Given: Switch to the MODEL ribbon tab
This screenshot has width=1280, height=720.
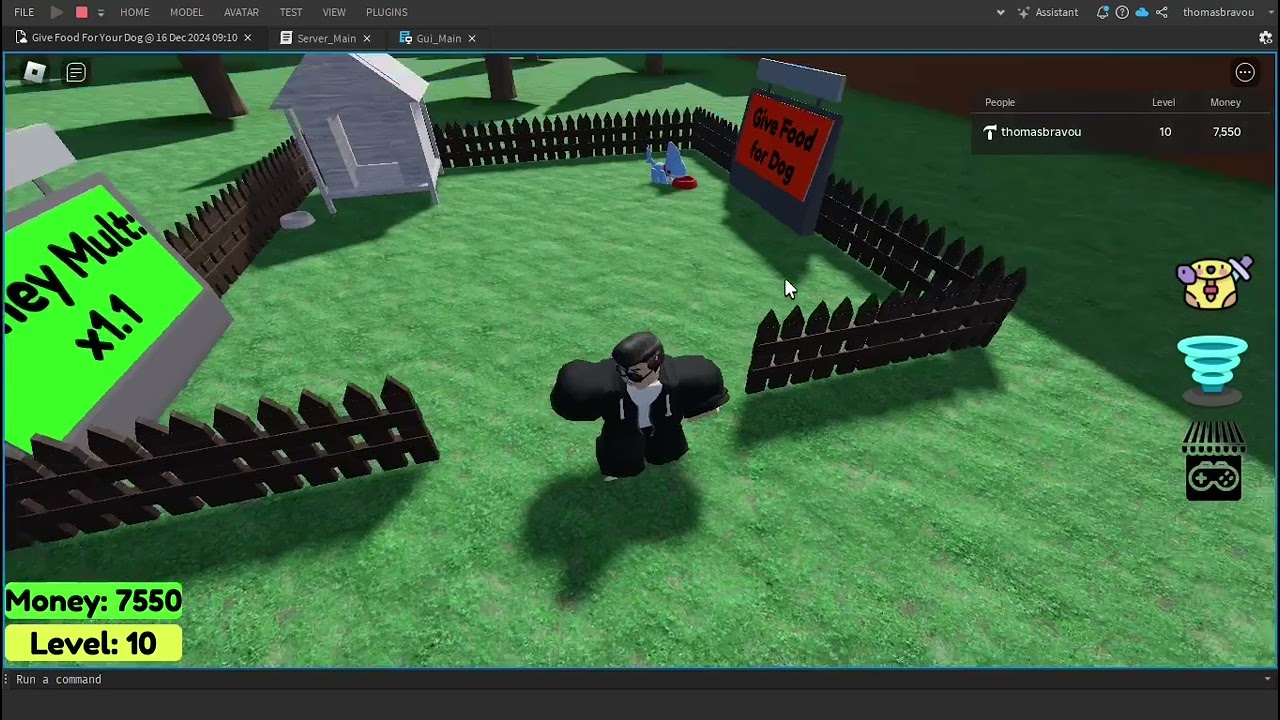Looking at the screenshot, I should [x=186, y=12].
